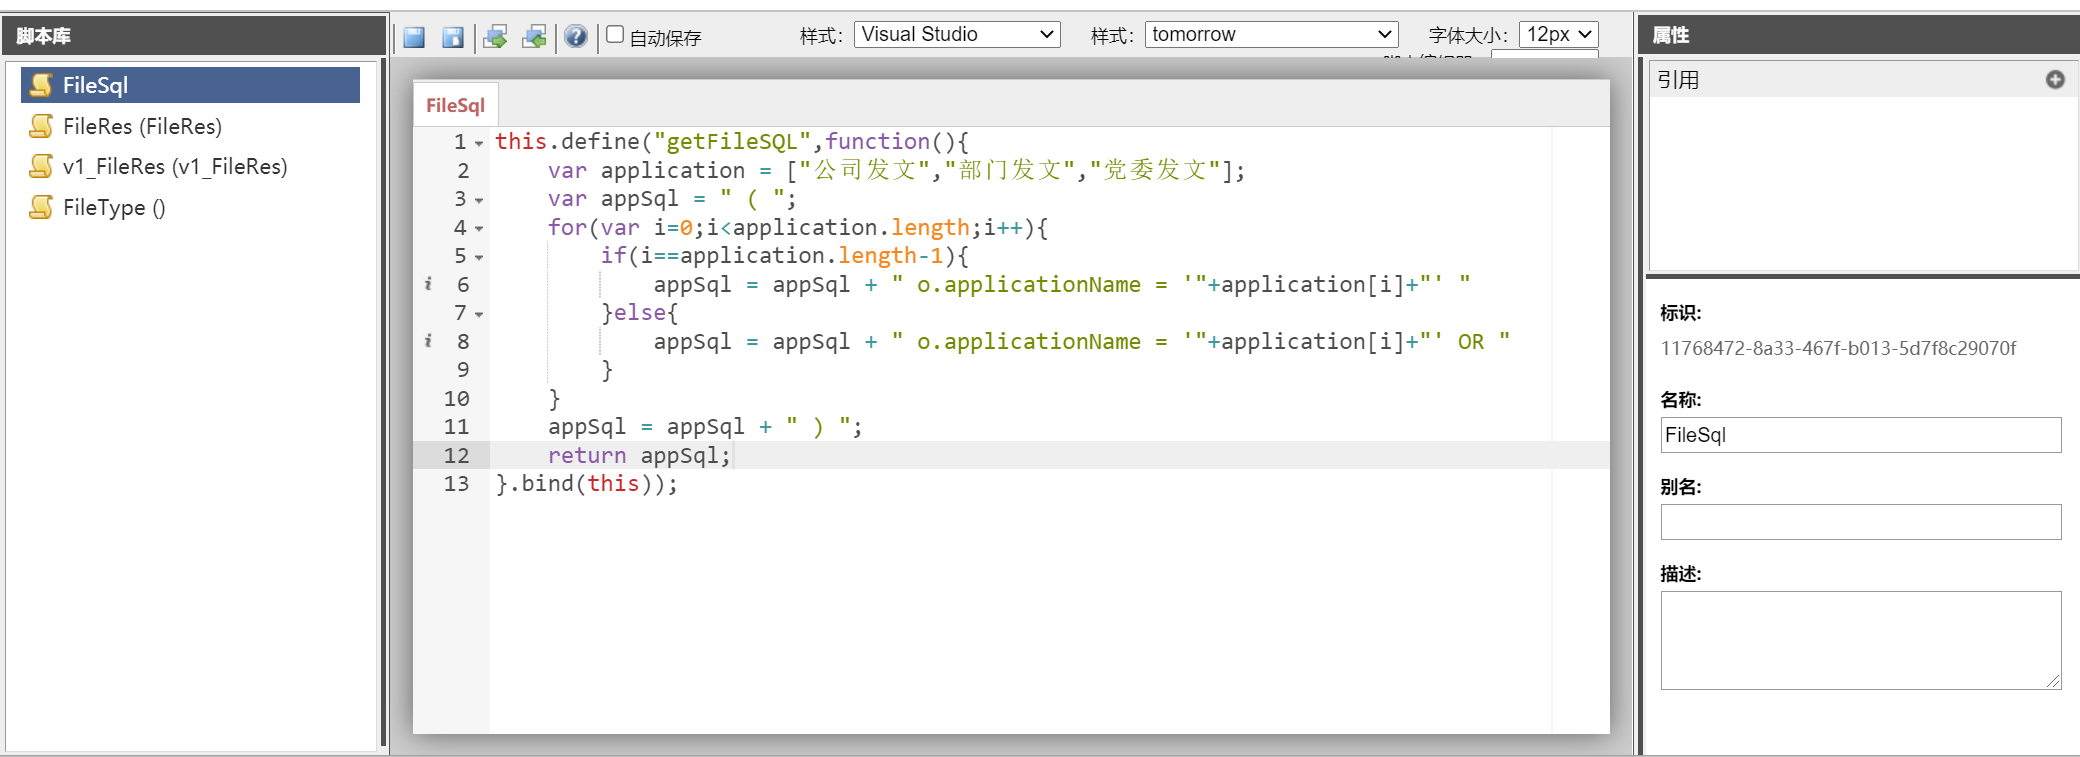Screen dimensions: 2080x757
Task: Select FileRes (FileRes) in script library
Action: (x=142, y=126)
